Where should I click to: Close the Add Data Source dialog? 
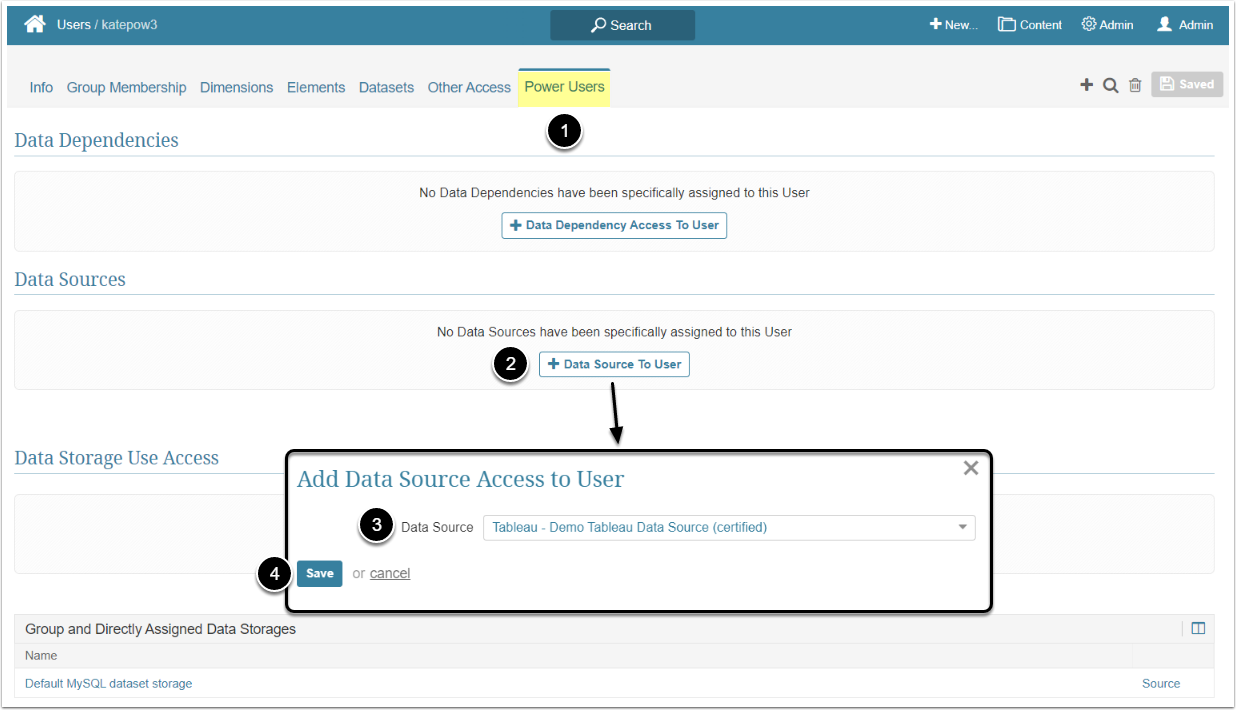click(970, 468)
